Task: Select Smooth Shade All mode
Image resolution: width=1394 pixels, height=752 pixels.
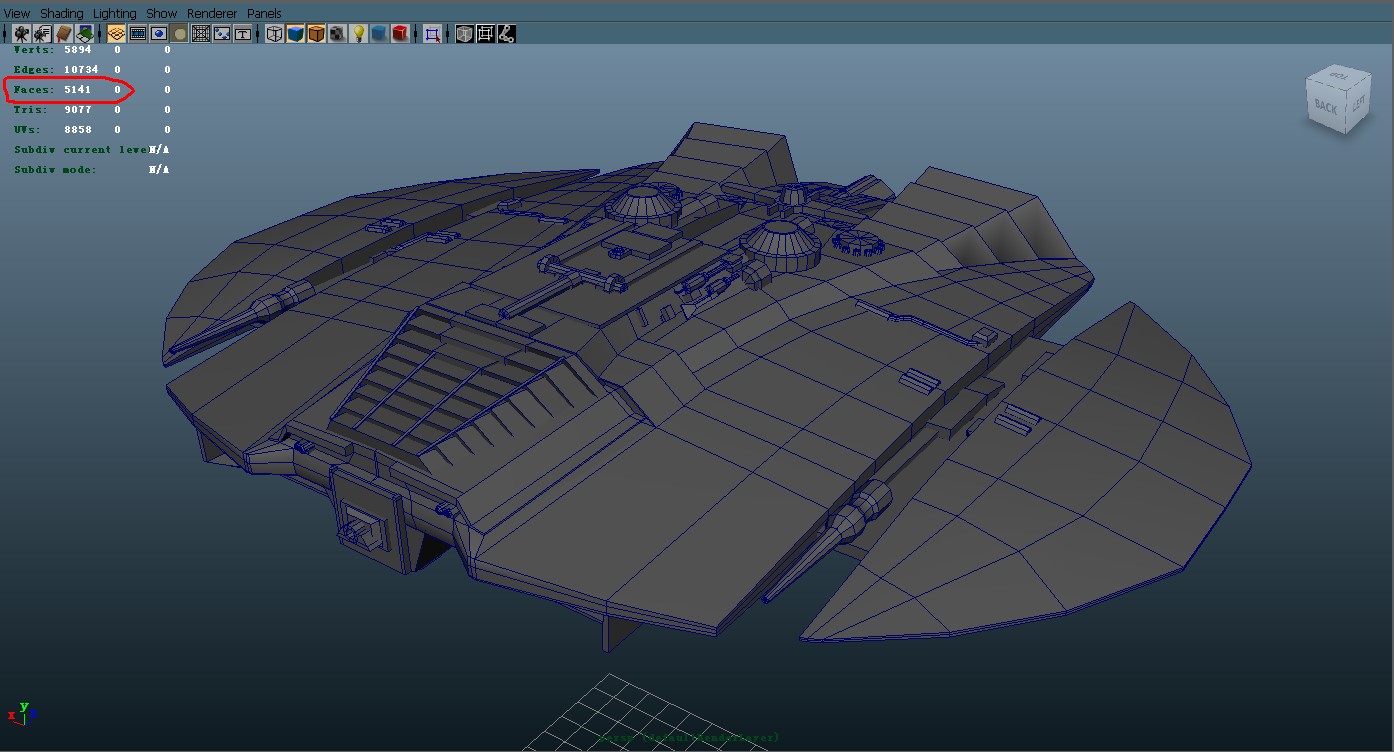Action: point(295,34)
